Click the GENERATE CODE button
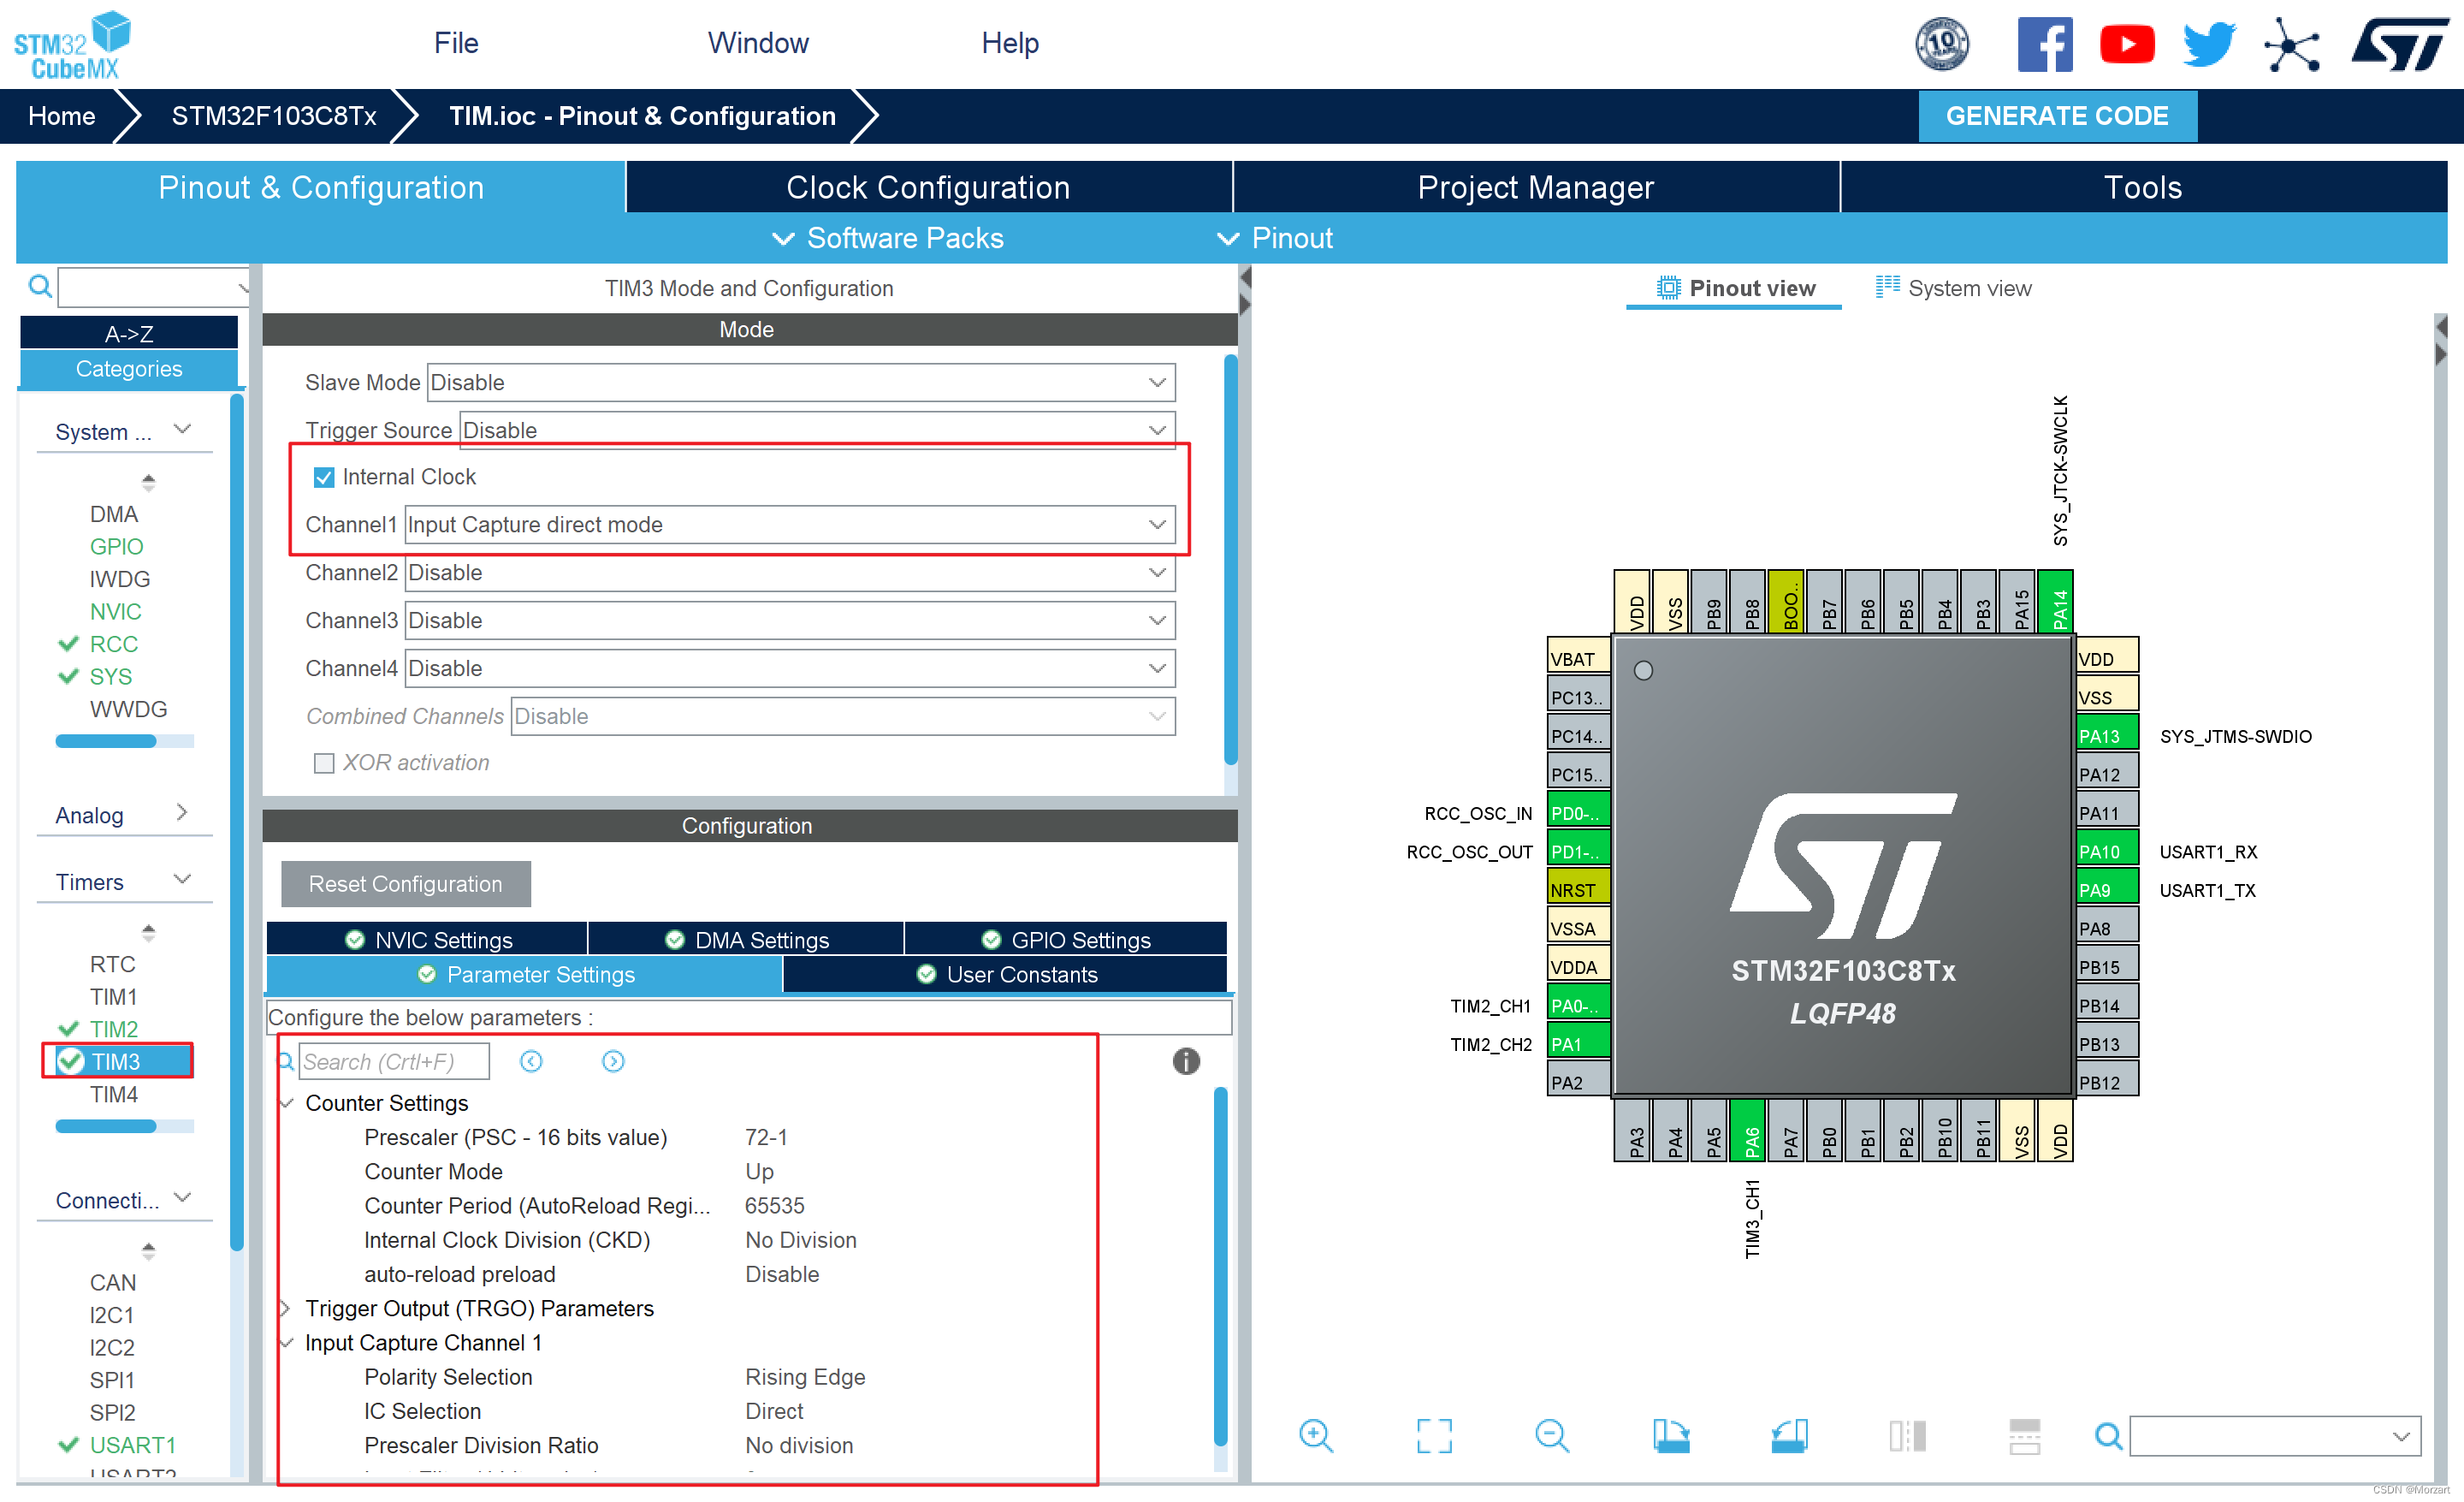The height and width of the screenshot is (1502, 2464). (2057, 116)
